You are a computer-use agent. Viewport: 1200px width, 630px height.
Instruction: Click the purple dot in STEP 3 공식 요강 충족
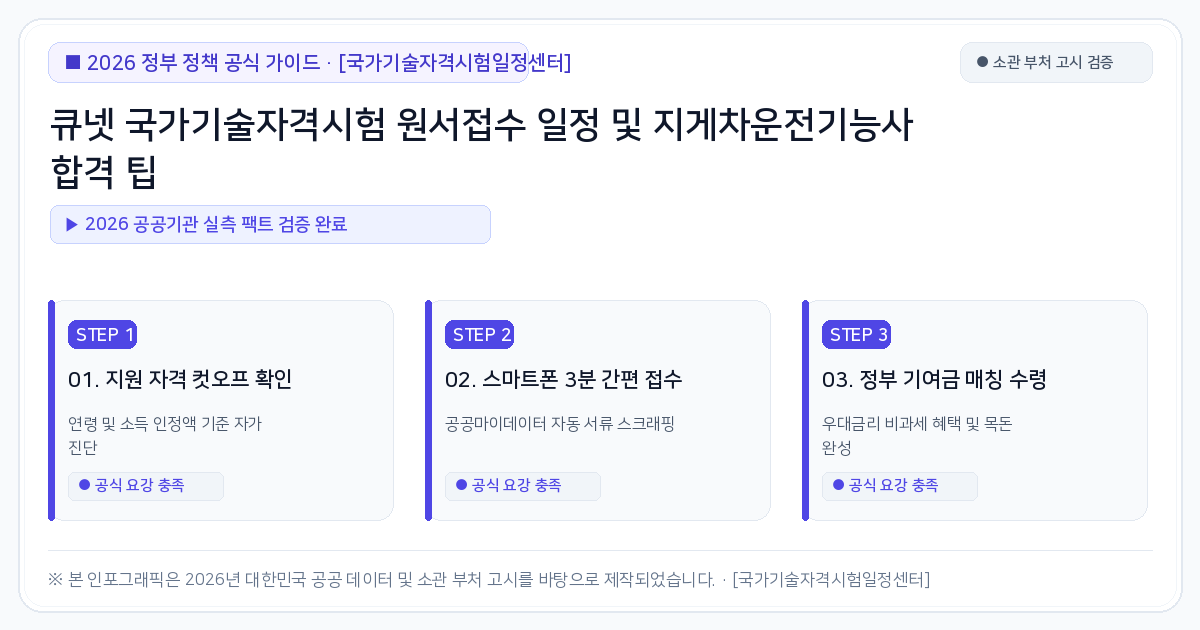(x=839, y=485)
